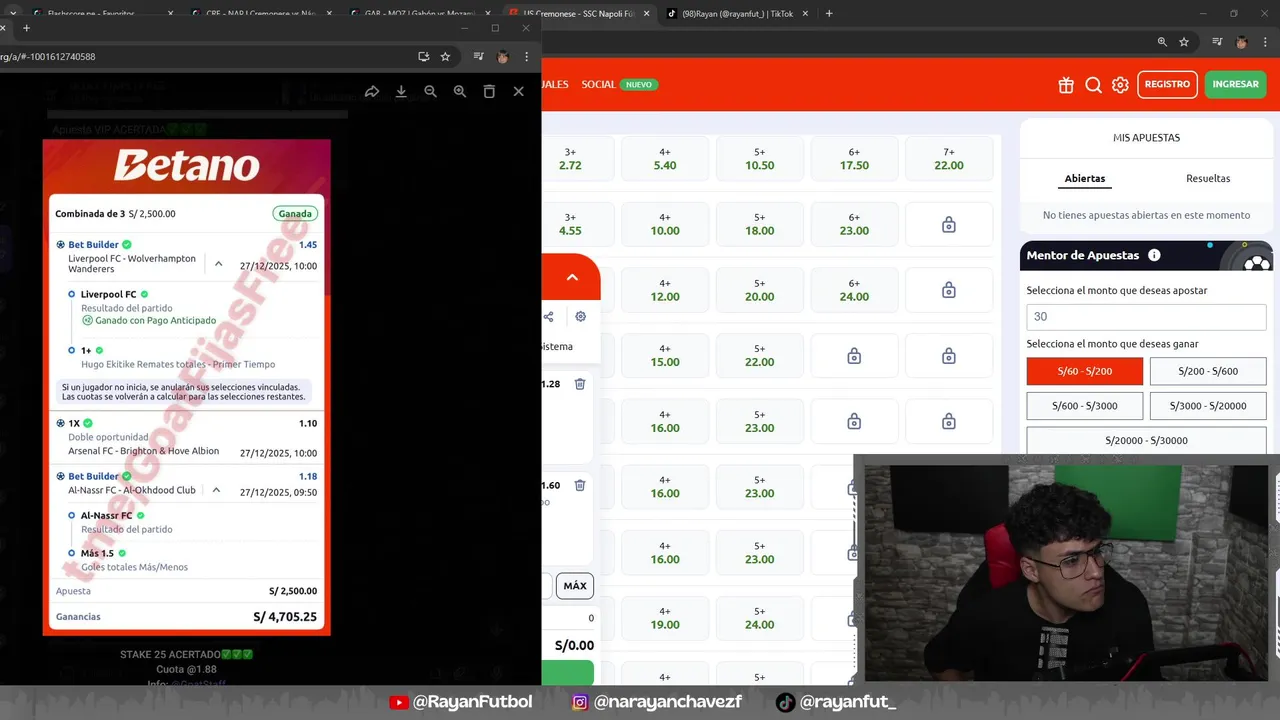Click the Betano bet slip image
Viewport: 1280px width, 720px height.
click(x=186, y=387)
